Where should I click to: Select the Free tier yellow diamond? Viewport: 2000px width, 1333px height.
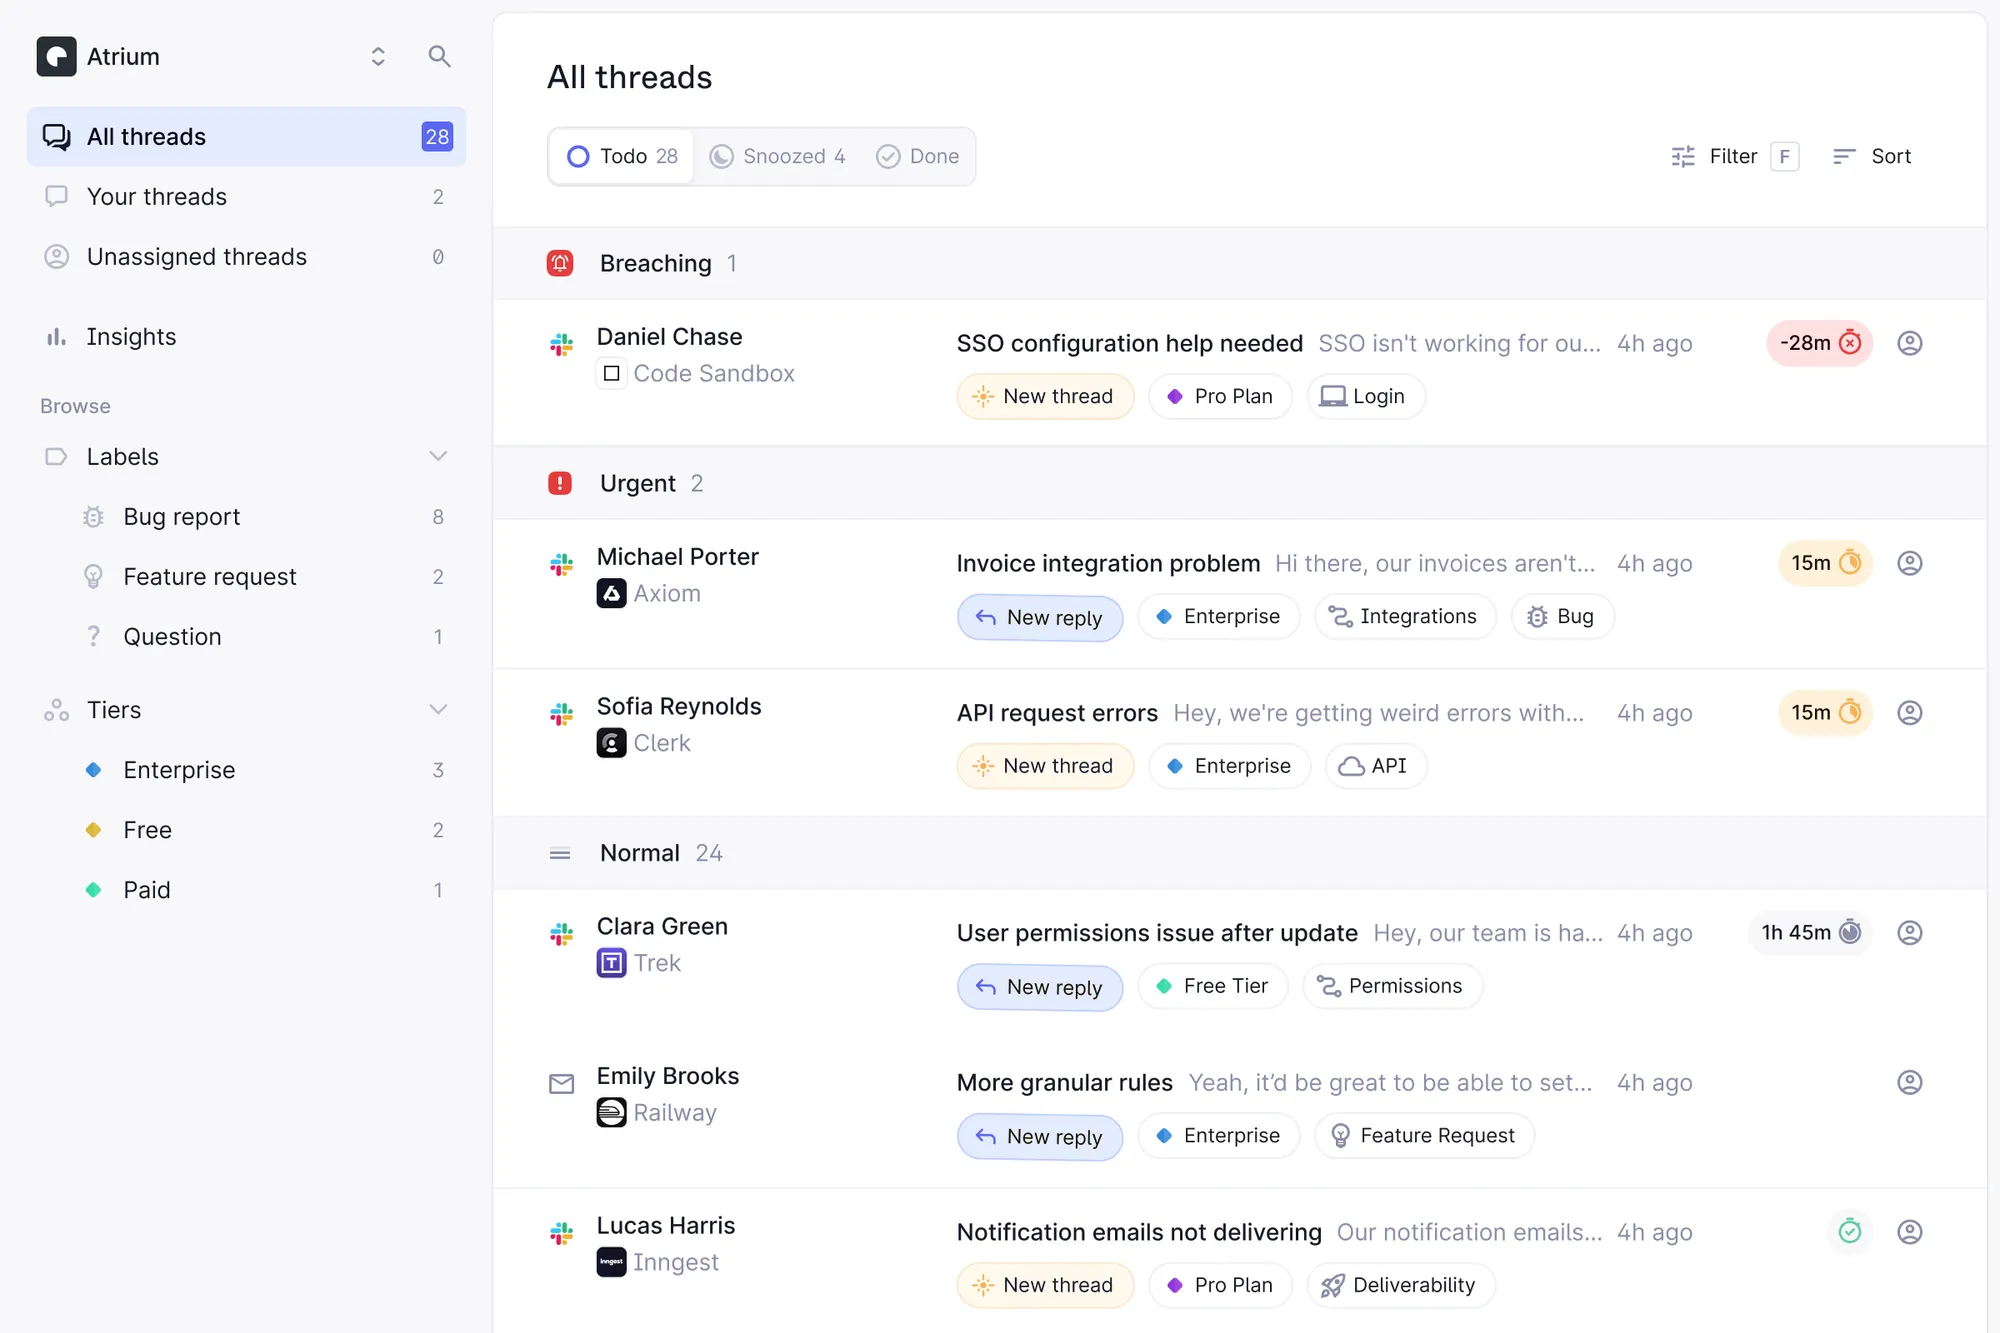93,830
